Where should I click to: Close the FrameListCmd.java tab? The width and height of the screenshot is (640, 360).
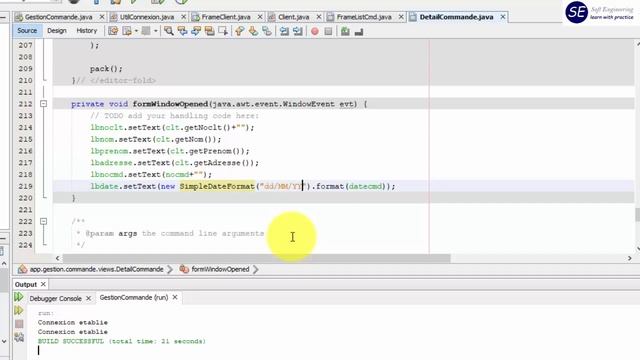pyautogui.click(x=401, y=17)
